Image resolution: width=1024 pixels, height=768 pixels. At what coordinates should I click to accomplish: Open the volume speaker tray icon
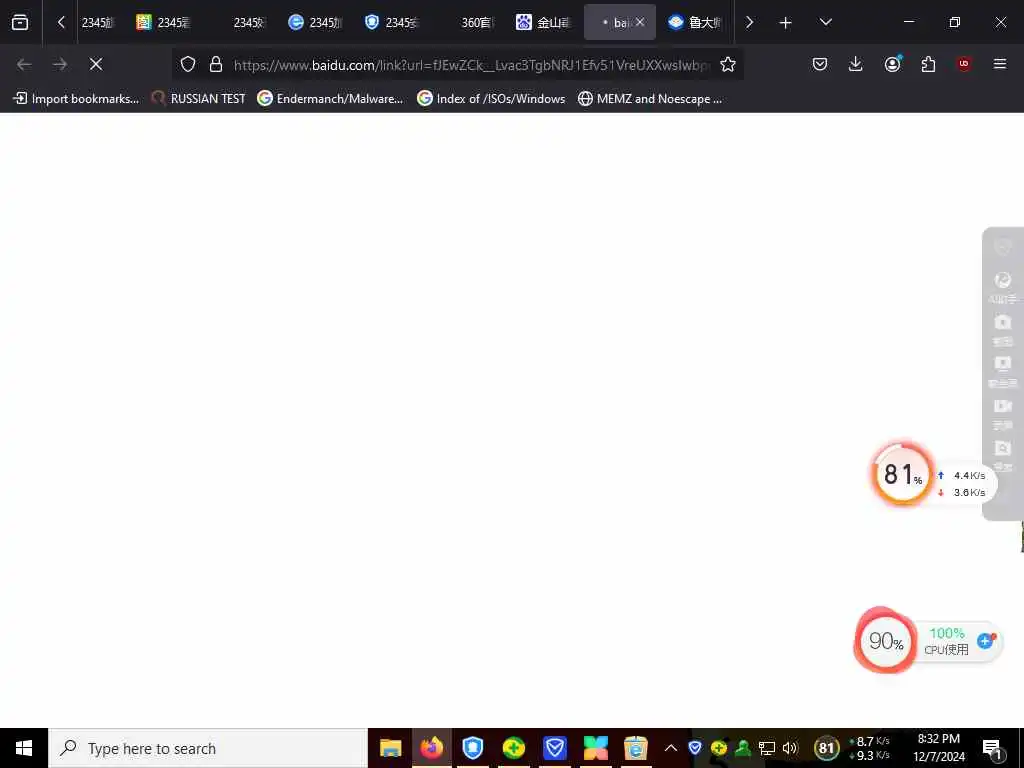[x=790, y=748]
